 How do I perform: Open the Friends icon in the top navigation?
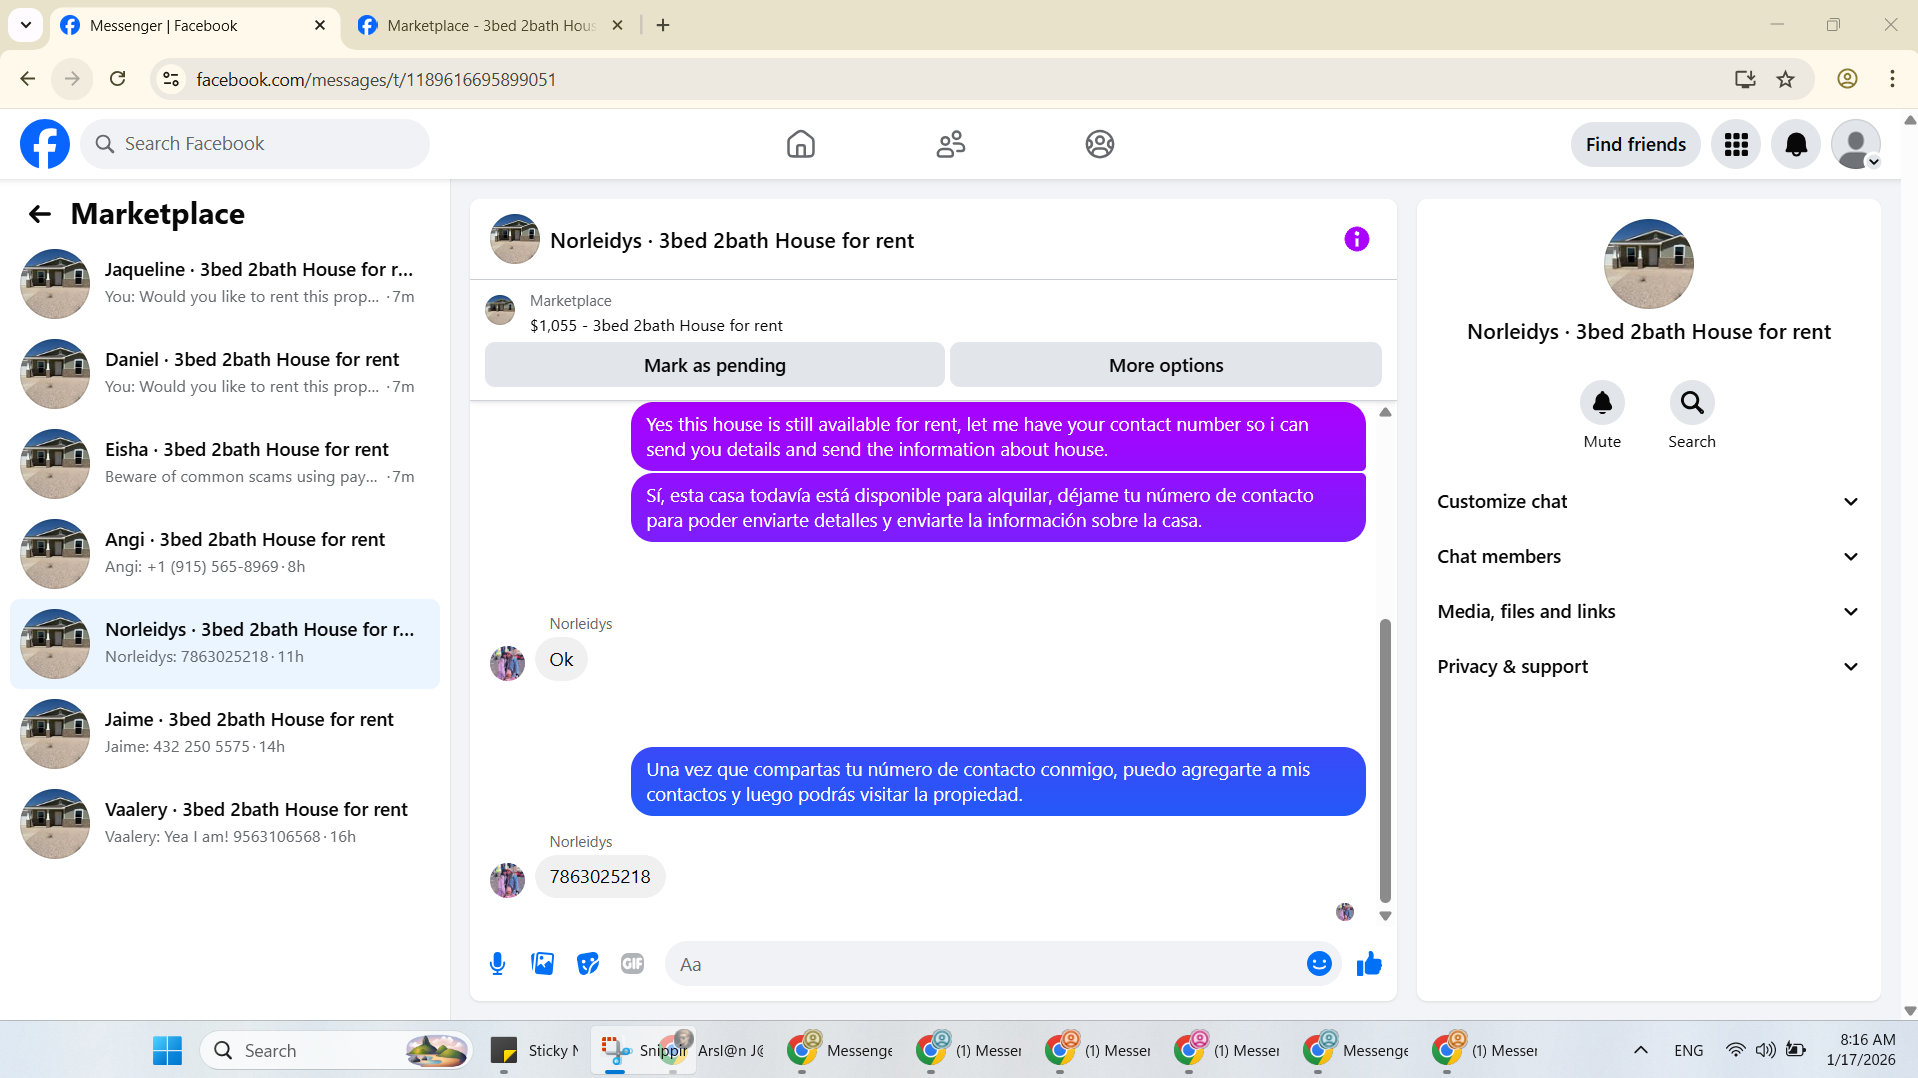point(950,144)
